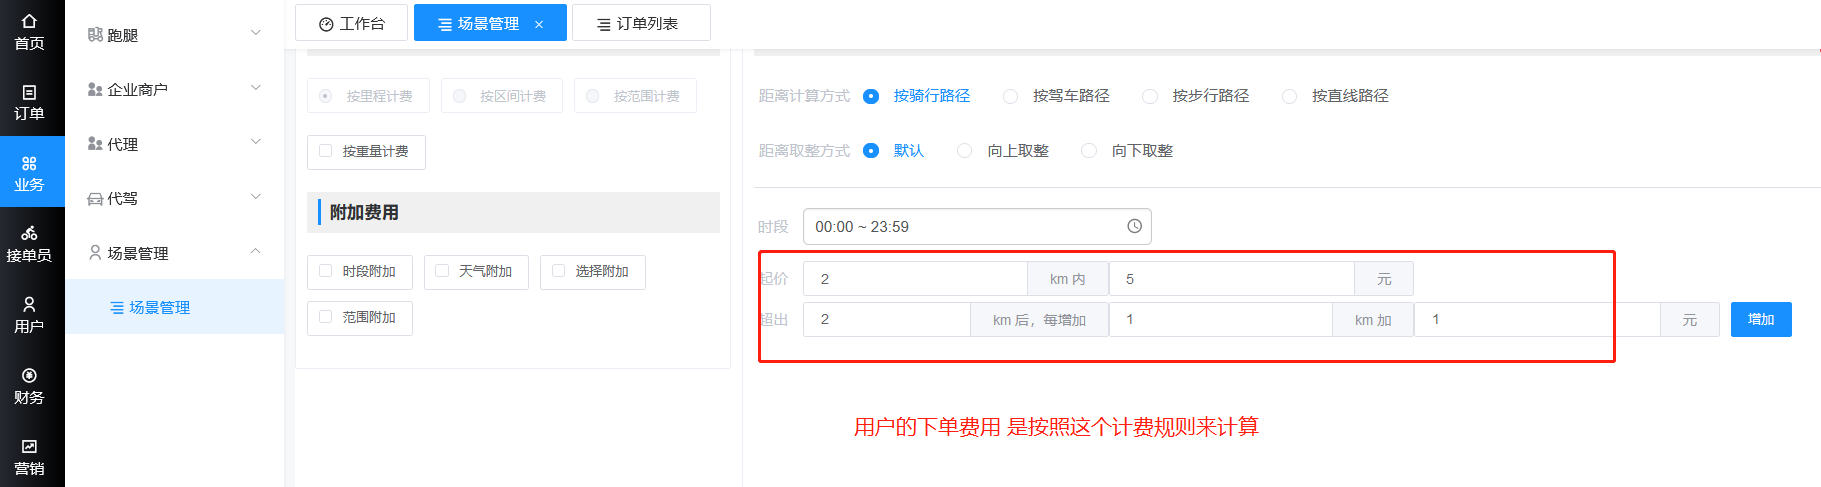Screen dimensions: 1821x487
Task: Switch to the 订单列表 tab
Action: [641, 23]
